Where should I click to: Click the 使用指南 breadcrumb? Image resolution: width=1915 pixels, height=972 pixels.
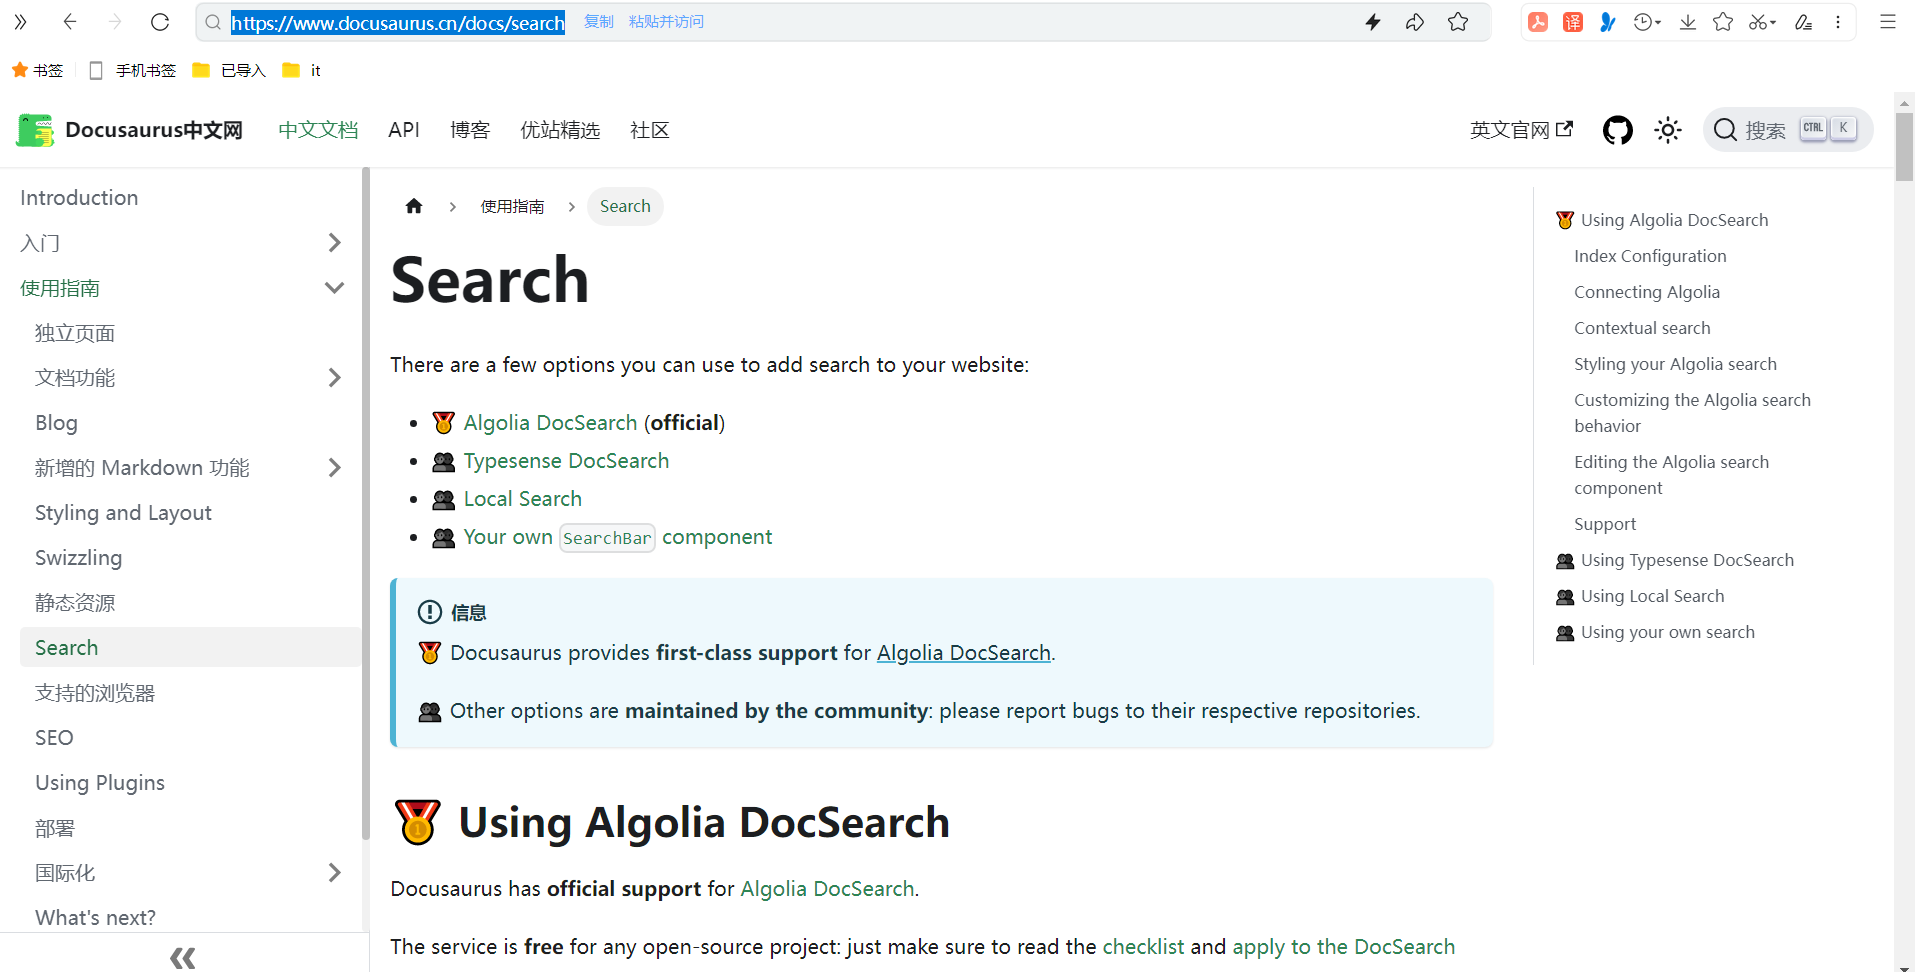pos(512,206)
